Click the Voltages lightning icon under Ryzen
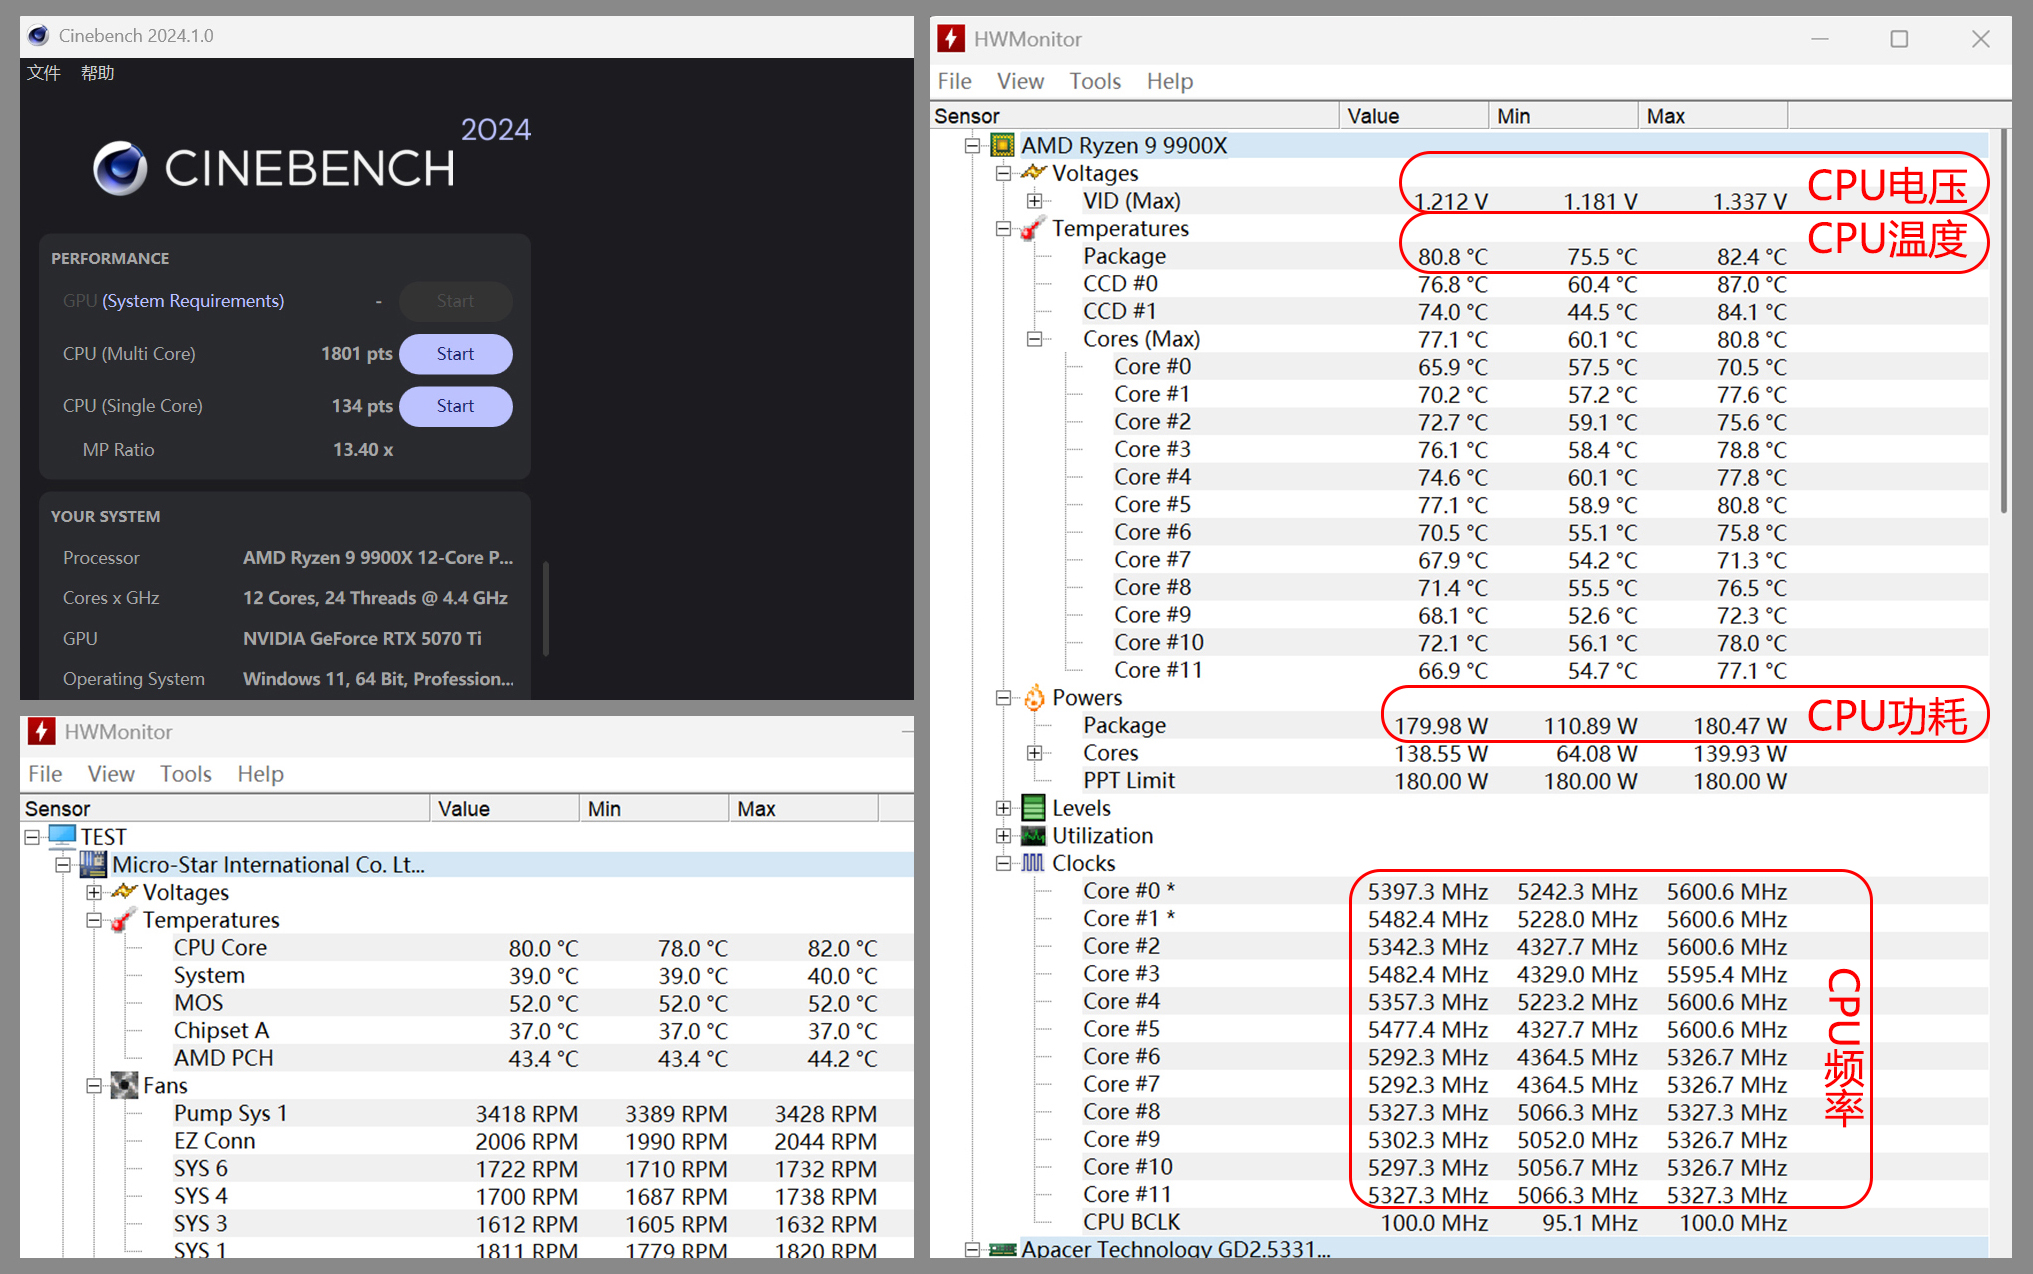This screenshot has height=1274, width=2033. click(x=1034, y=173)
